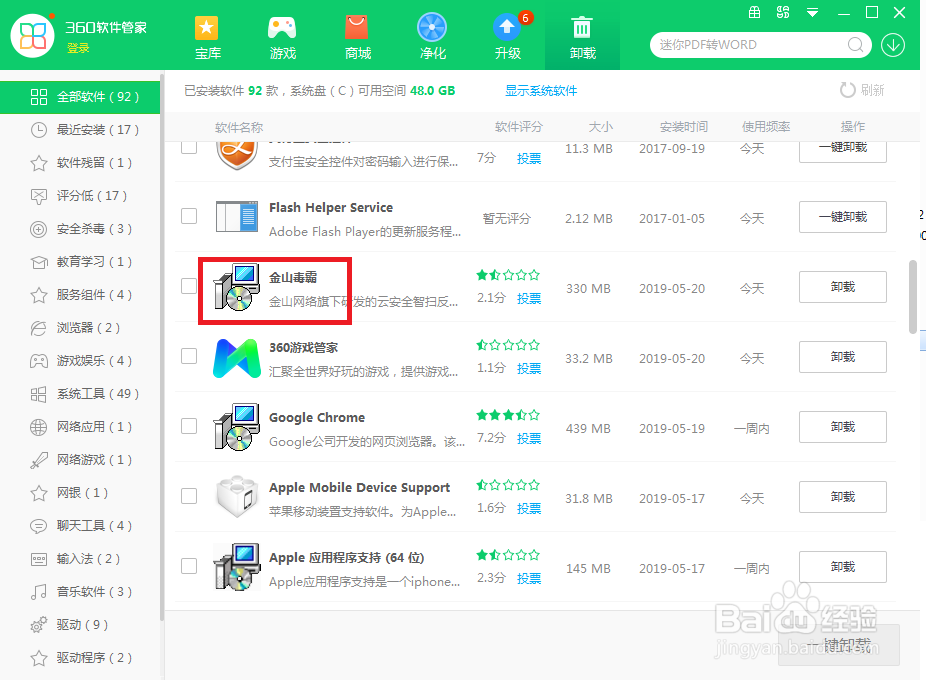
Task: Check the Google Chrome row checkbox
Action: tap(189, 426)
